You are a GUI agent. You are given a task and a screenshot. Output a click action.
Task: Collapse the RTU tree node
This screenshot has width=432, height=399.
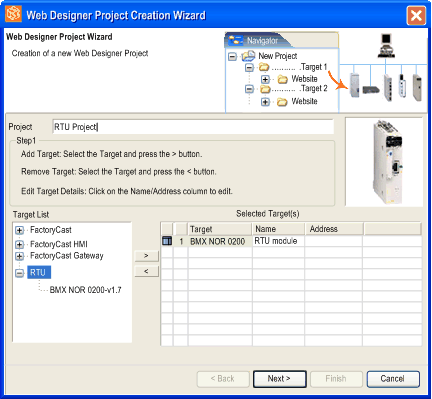19,273
